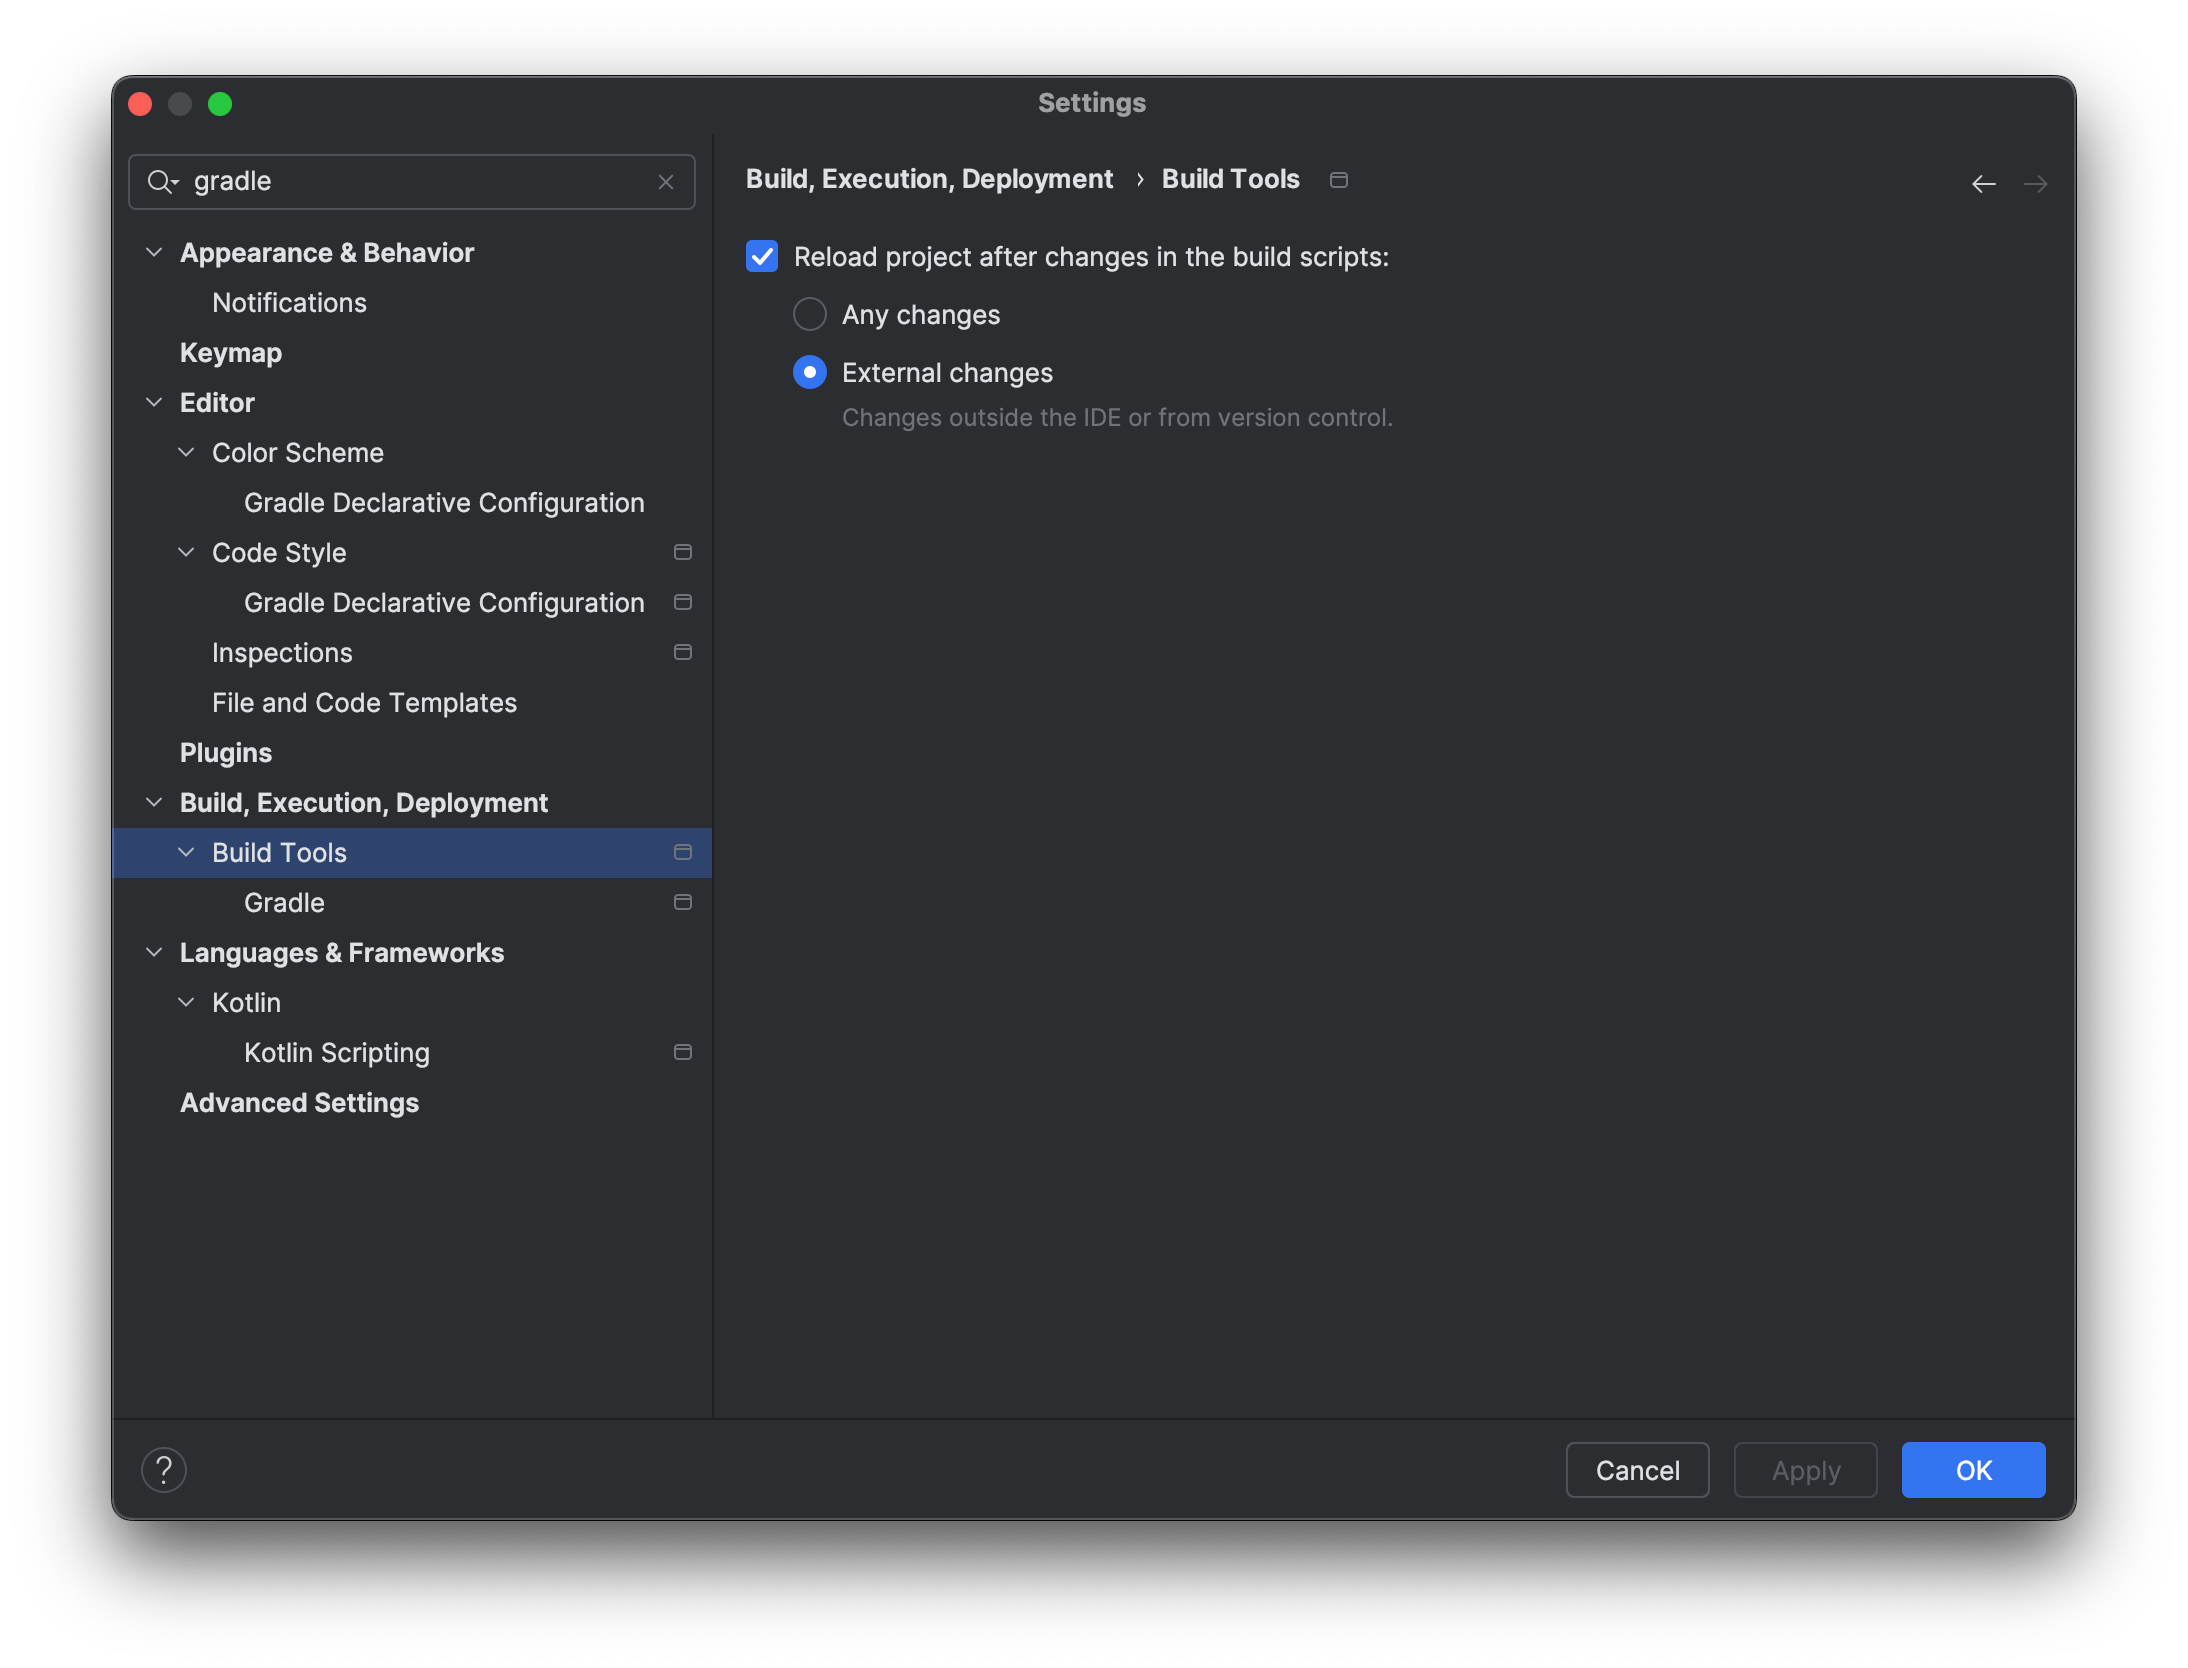Click Build, Execution, Deployment in the breadcrumb

[x=928, y=179]
